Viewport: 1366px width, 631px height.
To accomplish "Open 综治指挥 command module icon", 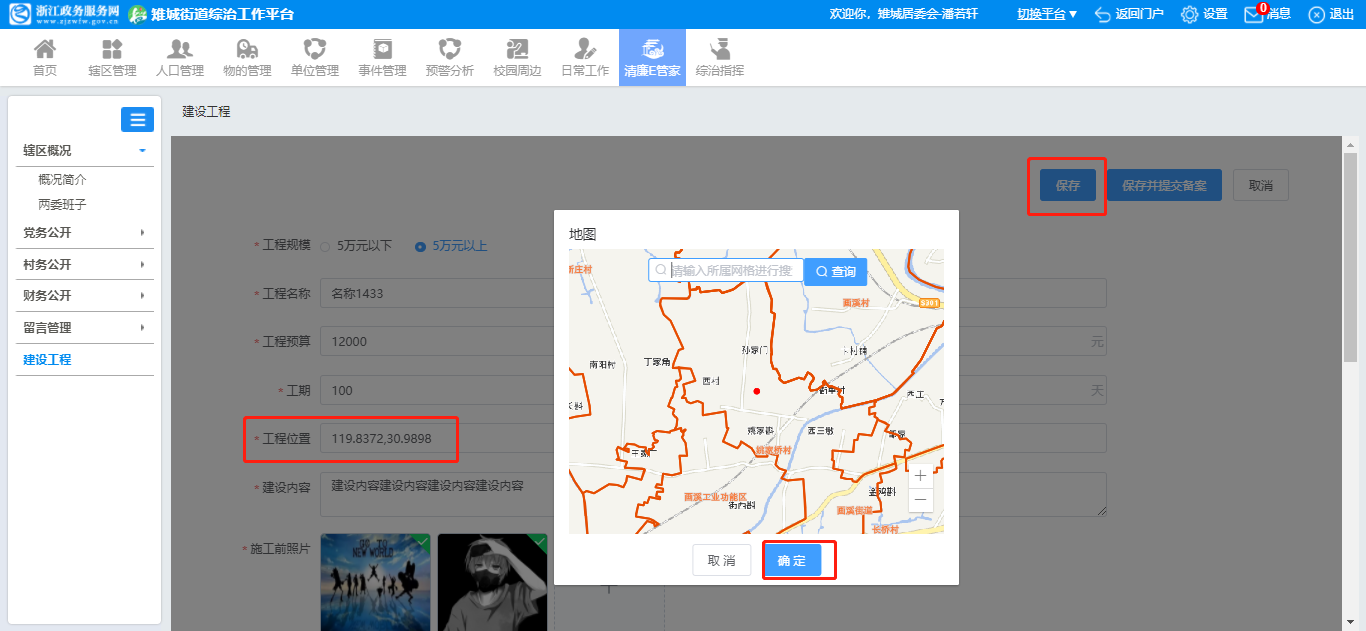I will (x=719, y=50).
